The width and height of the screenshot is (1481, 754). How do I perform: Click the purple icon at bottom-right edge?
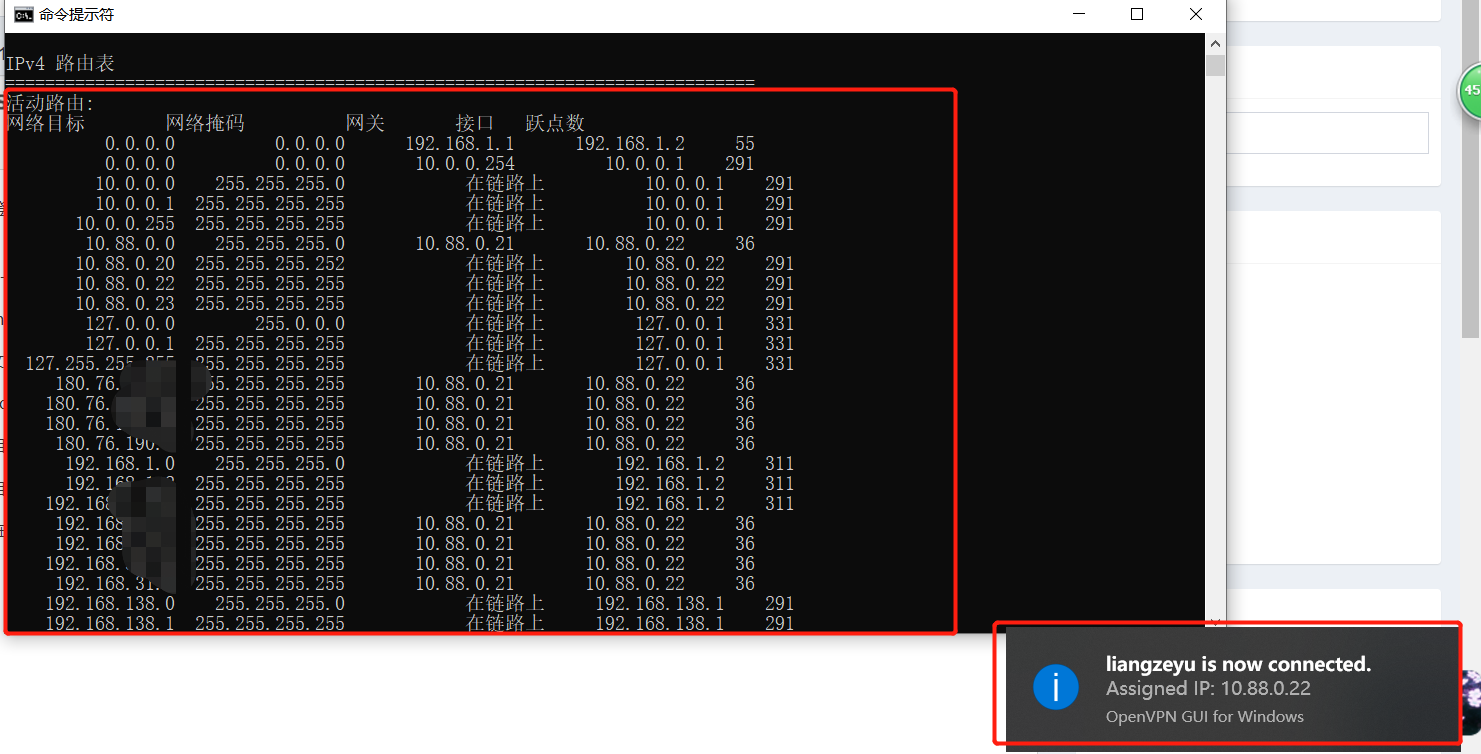[1470, 692]
